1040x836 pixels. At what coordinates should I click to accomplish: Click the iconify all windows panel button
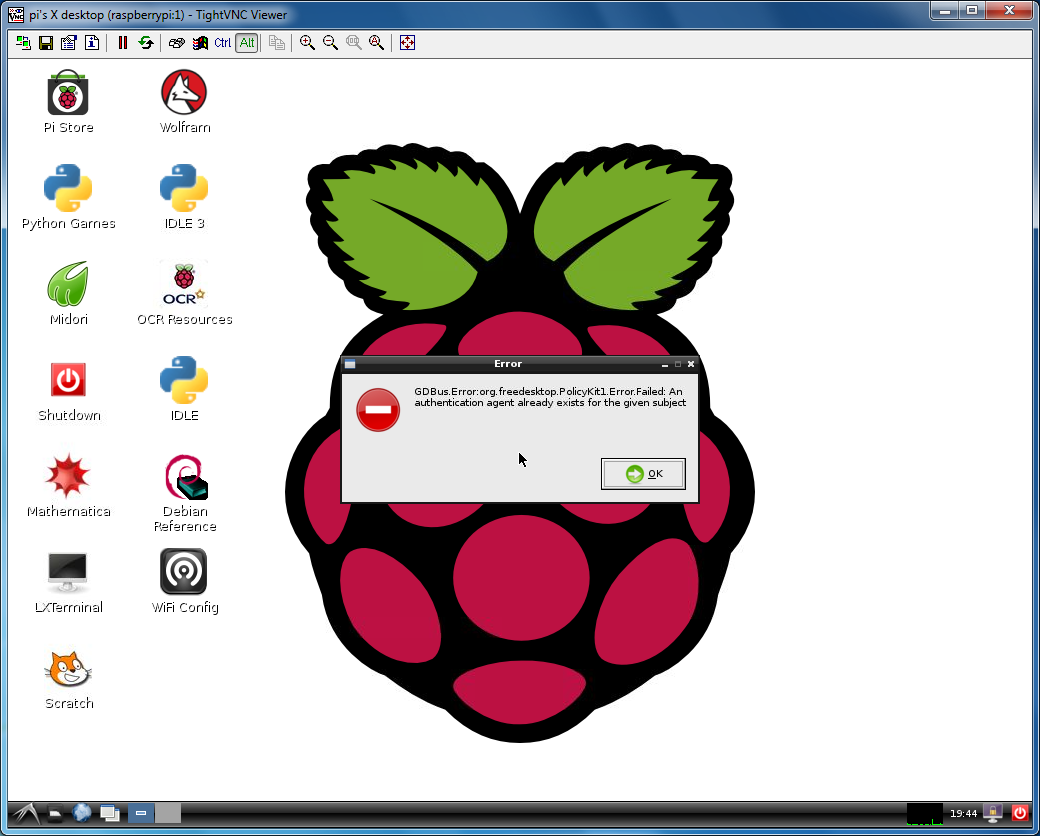pos(109,813)
